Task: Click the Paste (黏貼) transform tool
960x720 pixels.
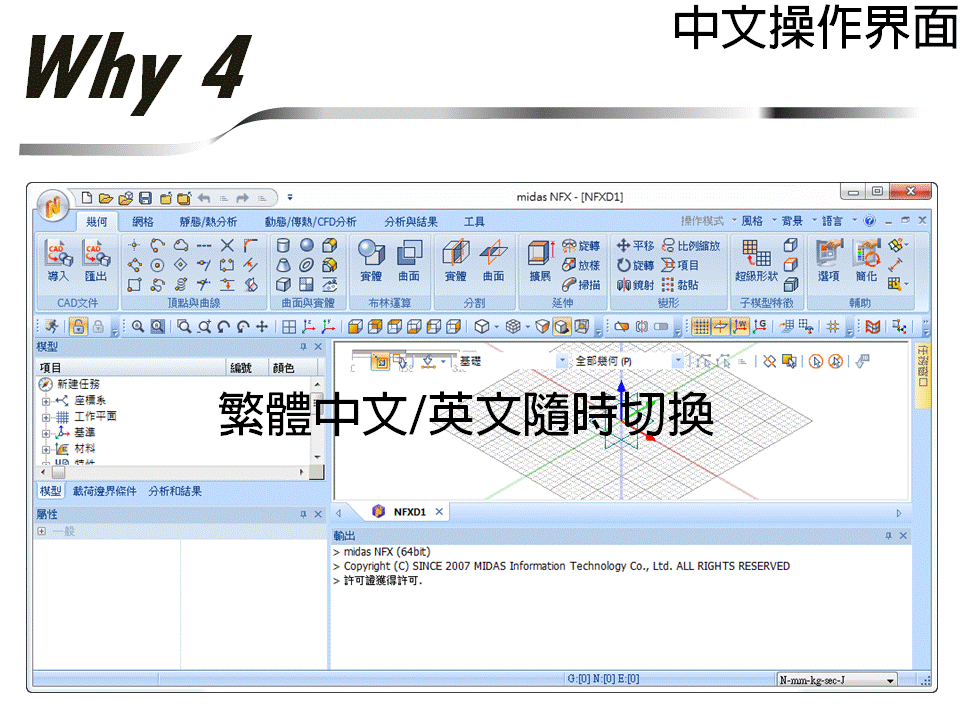Action: (x=680, y=285)
